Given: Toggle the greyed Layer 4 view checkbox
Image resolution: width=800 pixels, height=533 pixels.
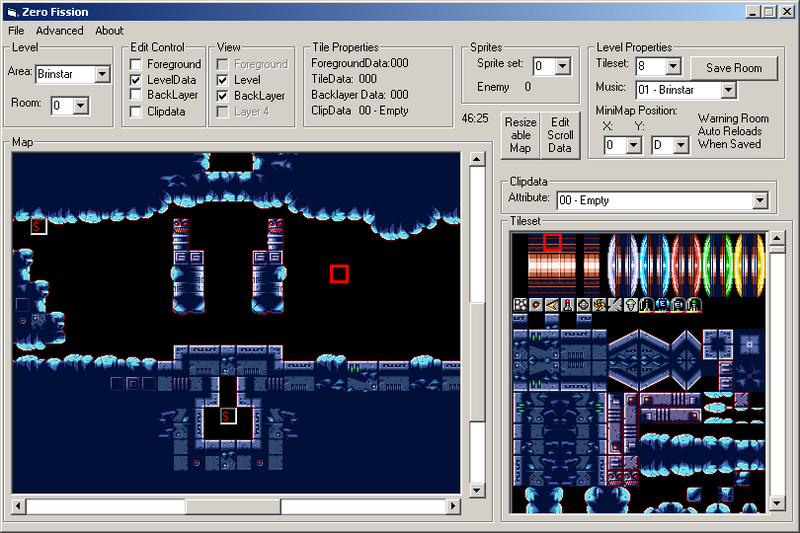Looking at the screenshot, I should click(x=222, y=112).
